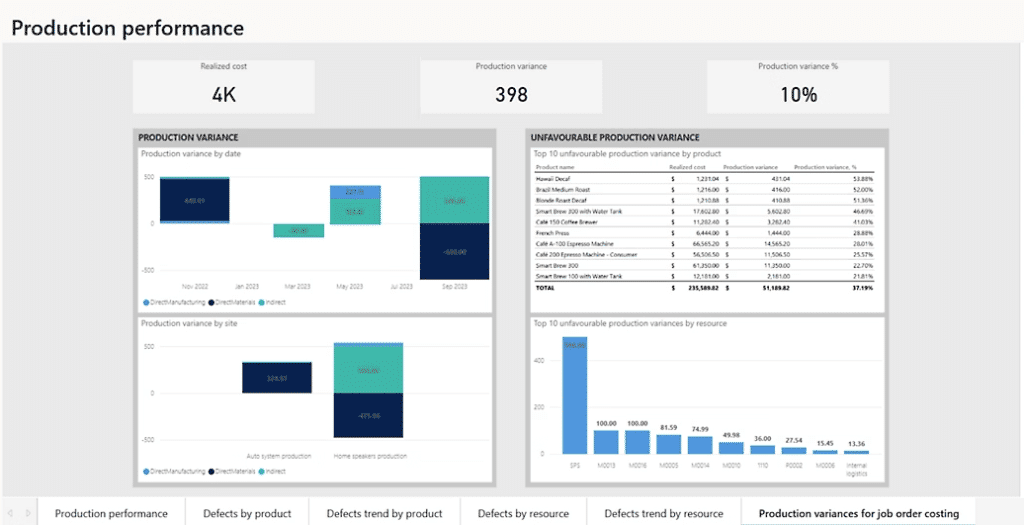The image size is (1024, 525).
Task: Select the 1110 bar labeled 36.00
Action: pos(763,450)
